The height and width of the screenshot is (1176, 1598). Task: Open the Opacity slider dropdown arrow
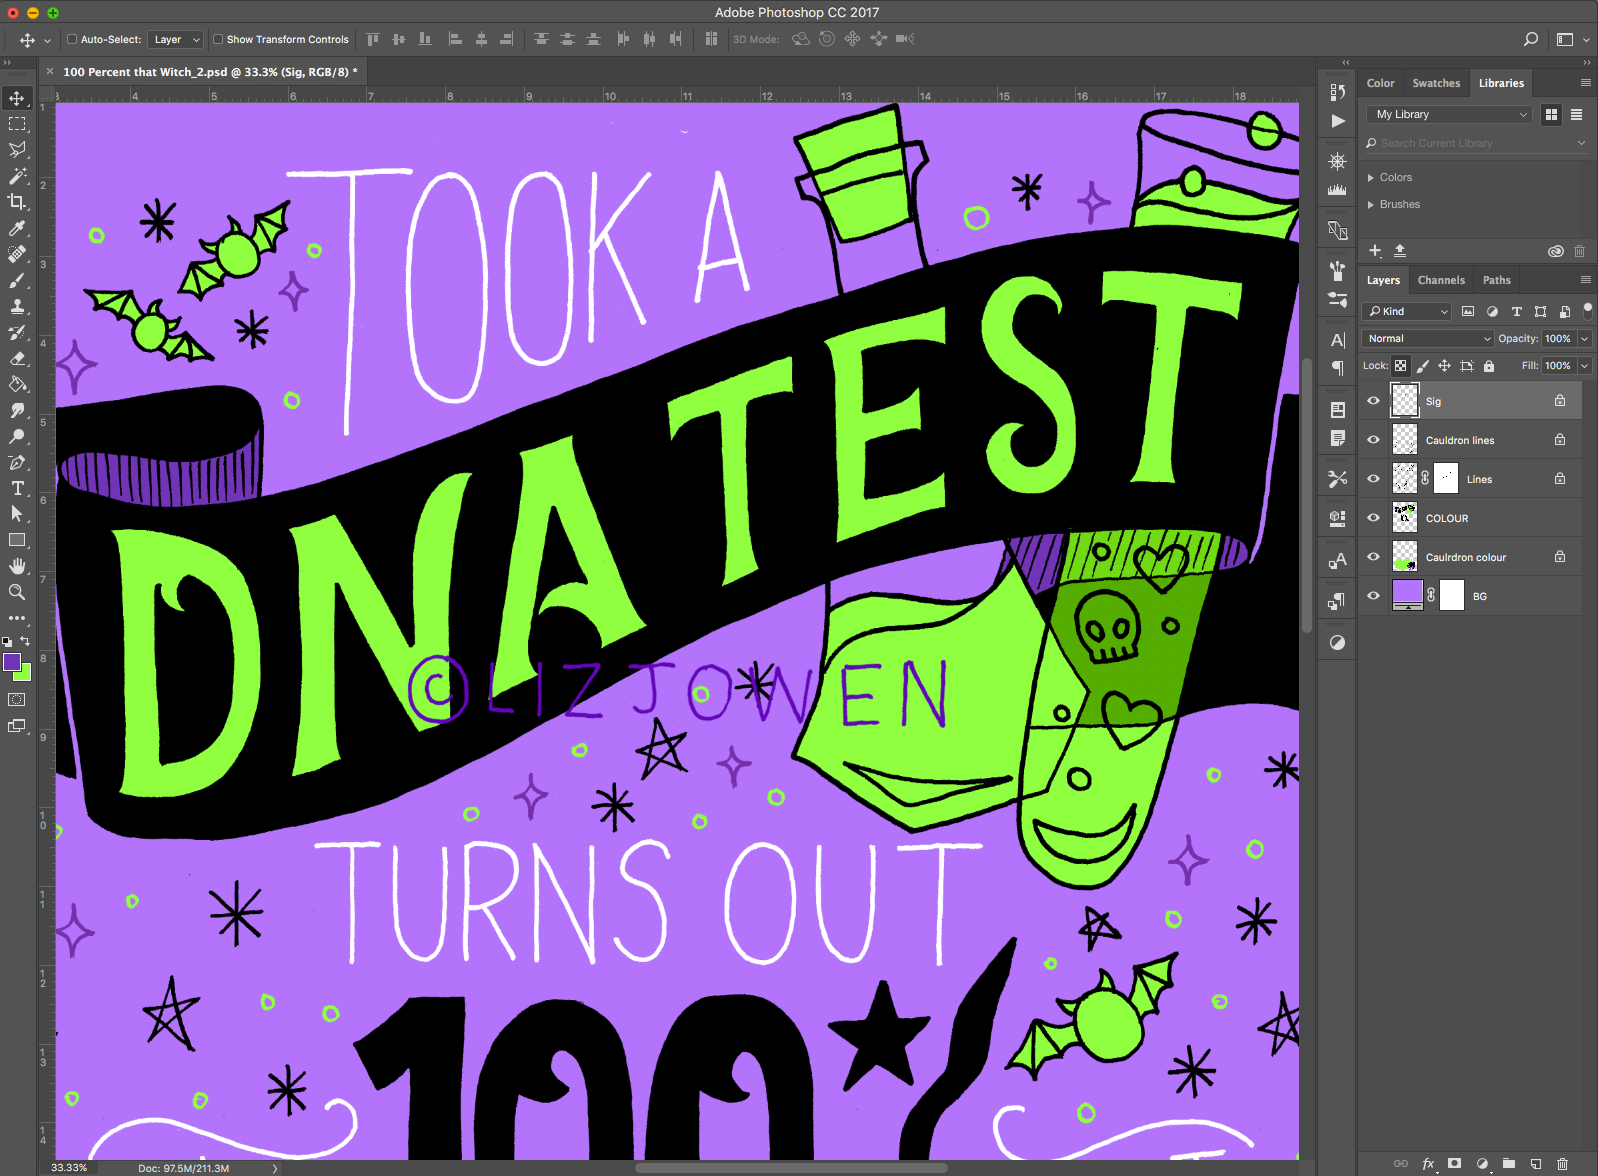[x=1585, y=338]
